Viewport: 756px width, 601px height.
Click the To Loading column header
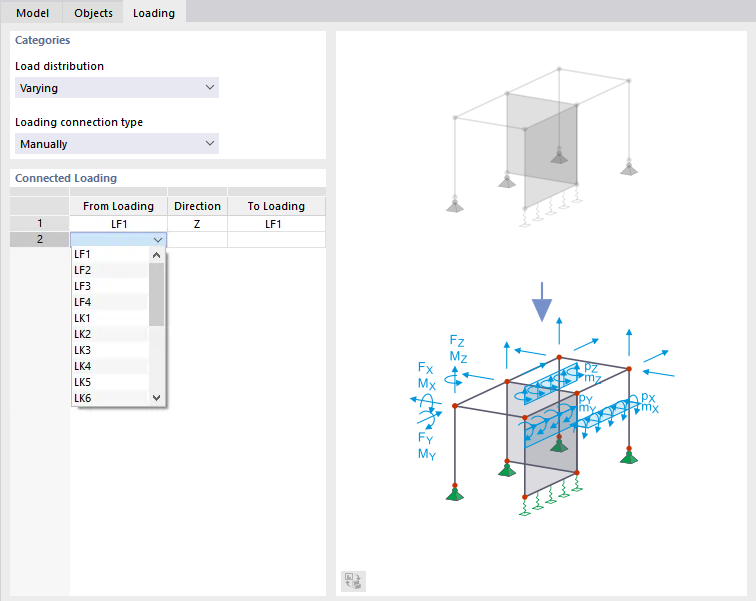point(276,206)
